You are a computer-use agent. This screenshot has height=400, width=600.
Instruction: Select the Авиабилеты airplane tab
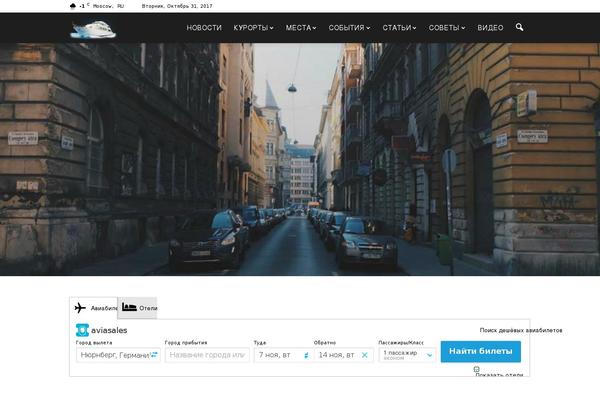(x=93, y=308)
